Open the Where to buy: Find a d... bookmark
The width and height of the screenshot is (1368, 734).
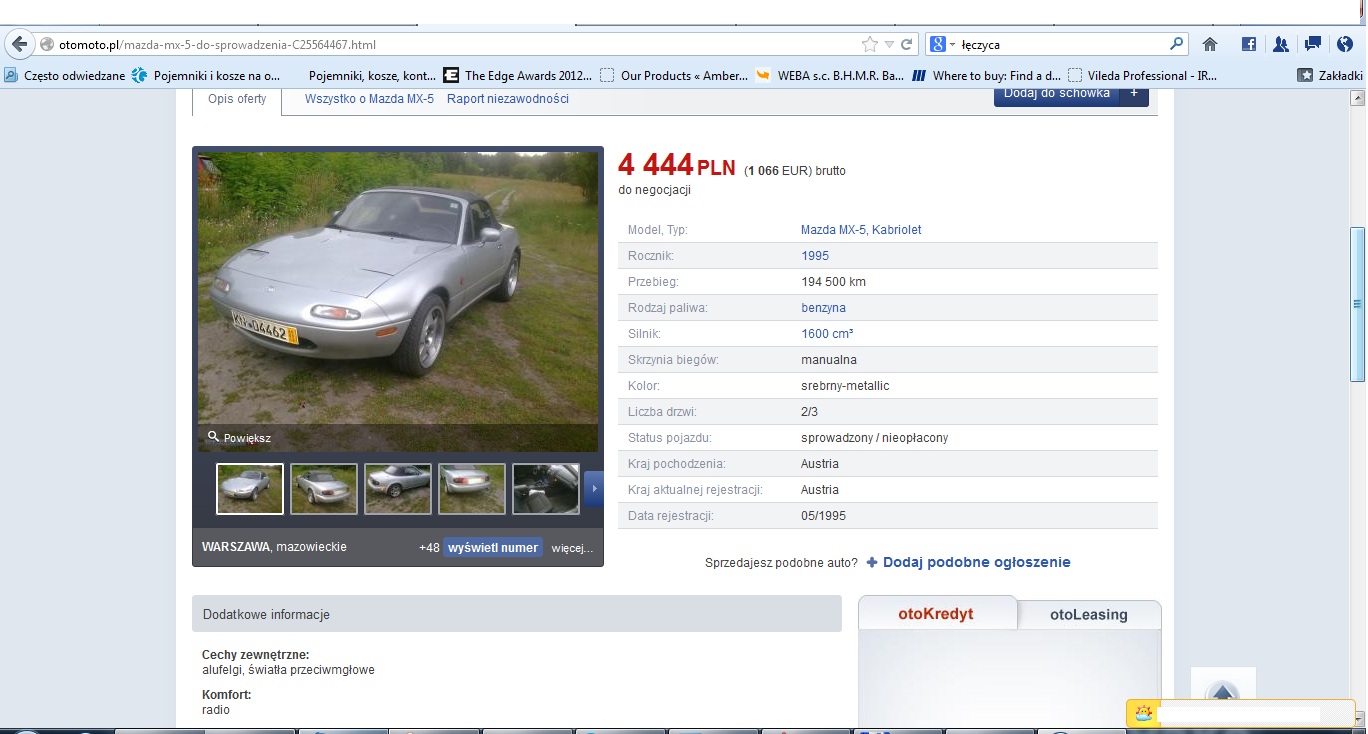(x=986, y=75)
